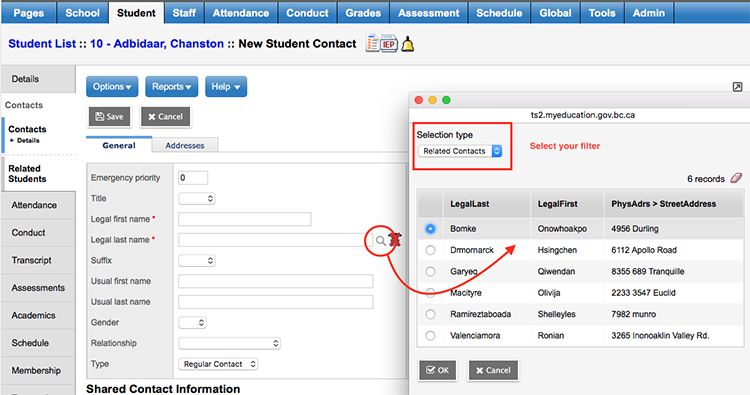Switch to the Global top tab
Image resolution: width=750 pixels, height=395 pixels.
[555, 13]
